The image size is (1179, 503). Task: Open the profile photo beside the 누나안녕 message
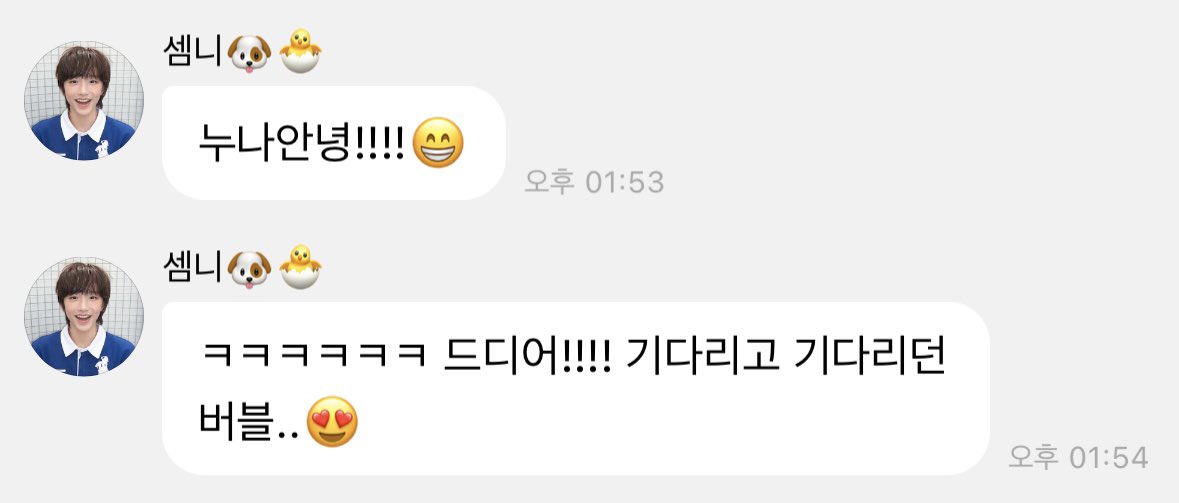coord(83,101)
